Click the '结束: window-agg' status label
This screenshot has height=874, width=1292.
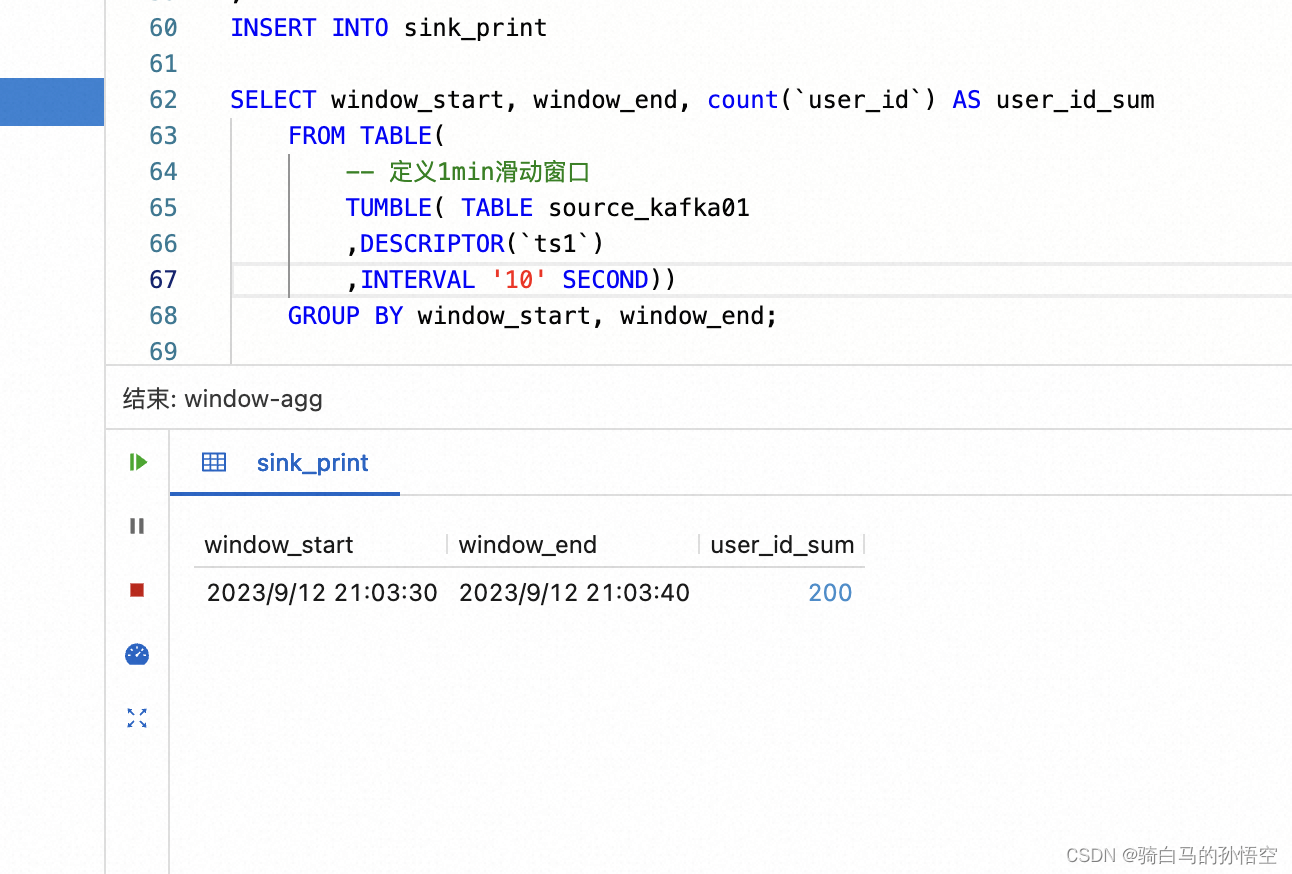pos(223,400)
